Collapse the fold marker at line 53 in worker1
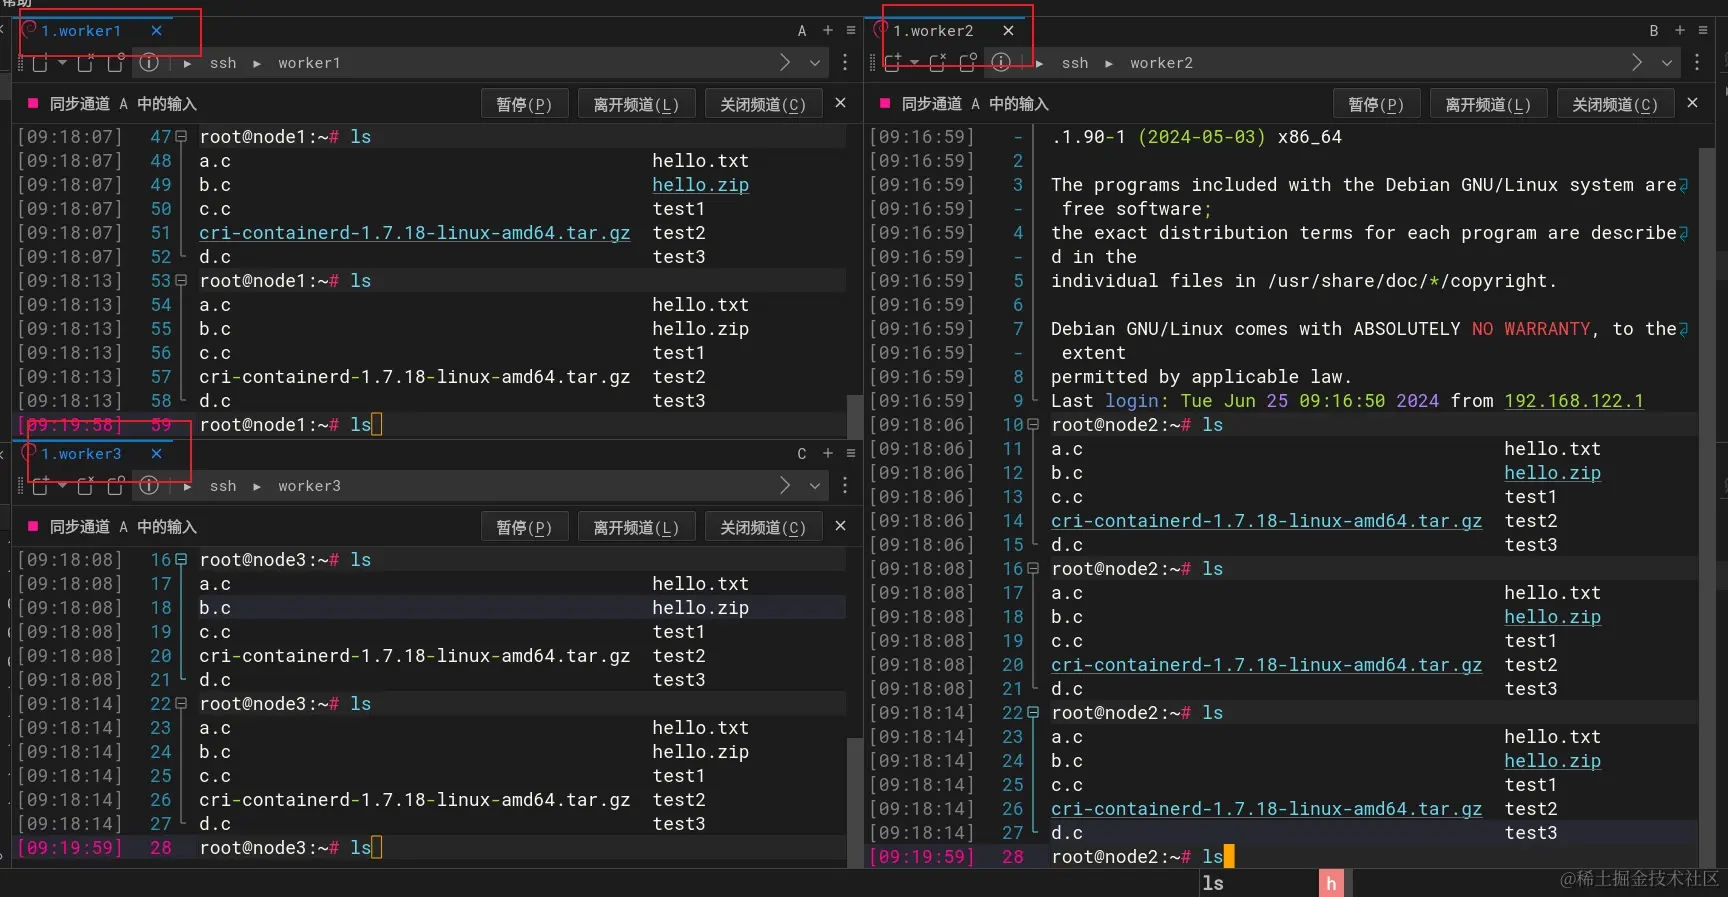Image resolution: width=1728 pixels, height=897 pixels. (x=181, y=281)
